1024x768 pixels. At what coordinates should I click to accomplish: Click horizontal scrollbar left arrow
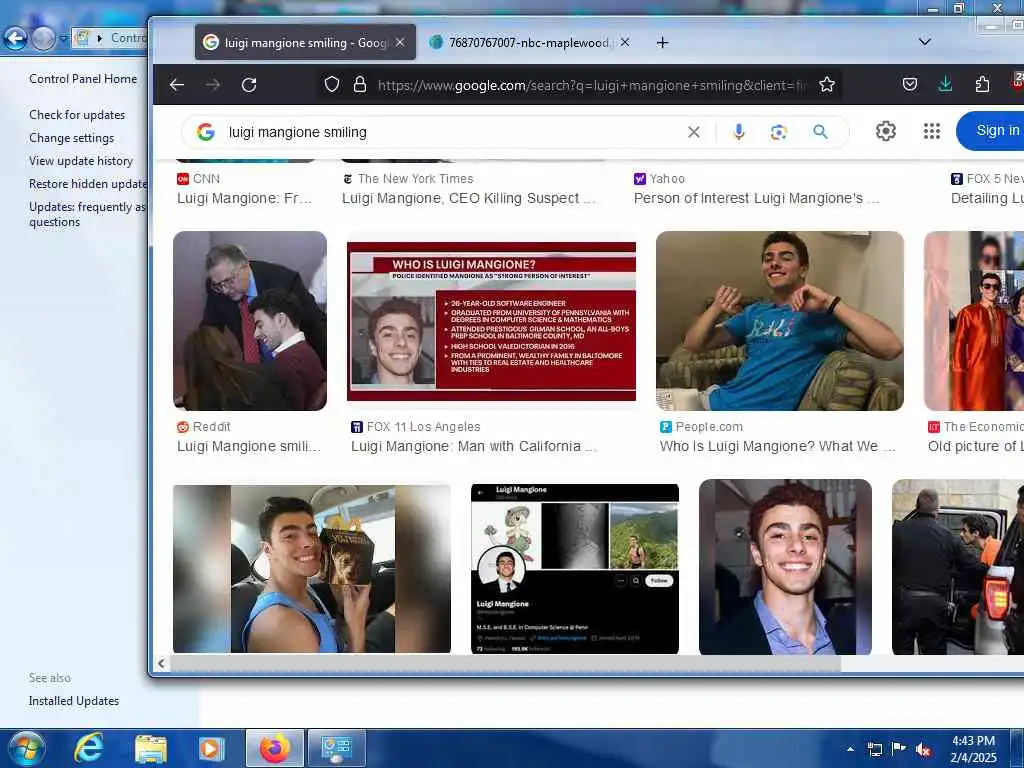click(x=161, y=664)
